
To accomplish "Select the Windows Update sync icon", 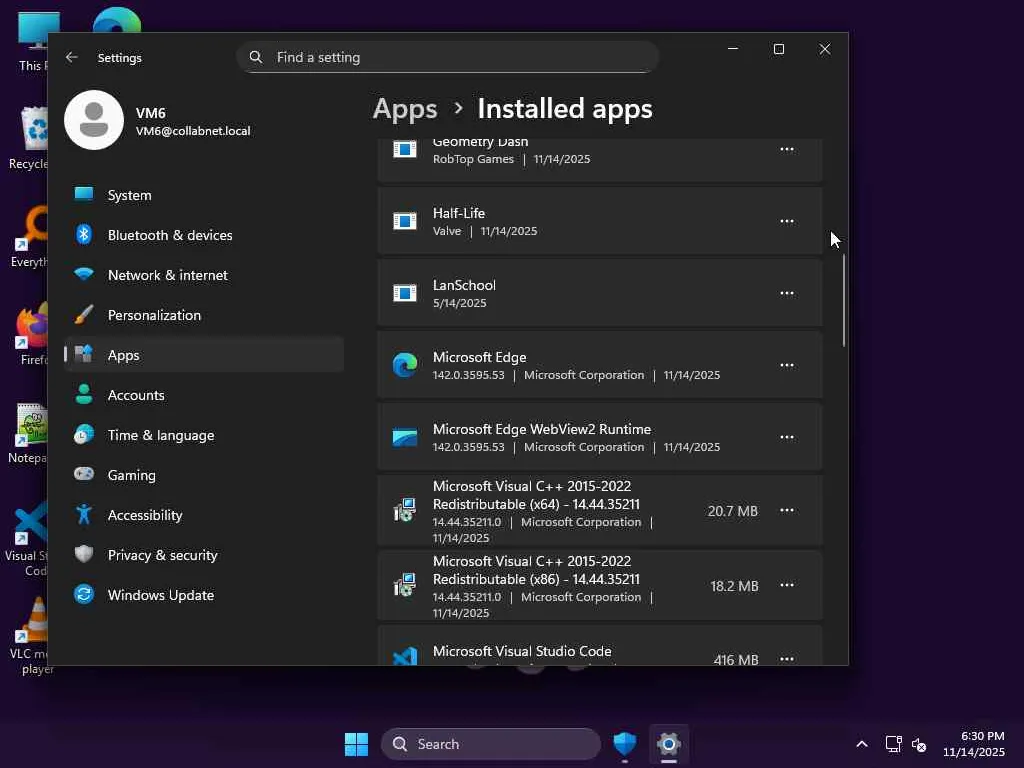I will [x=84, y=594].
